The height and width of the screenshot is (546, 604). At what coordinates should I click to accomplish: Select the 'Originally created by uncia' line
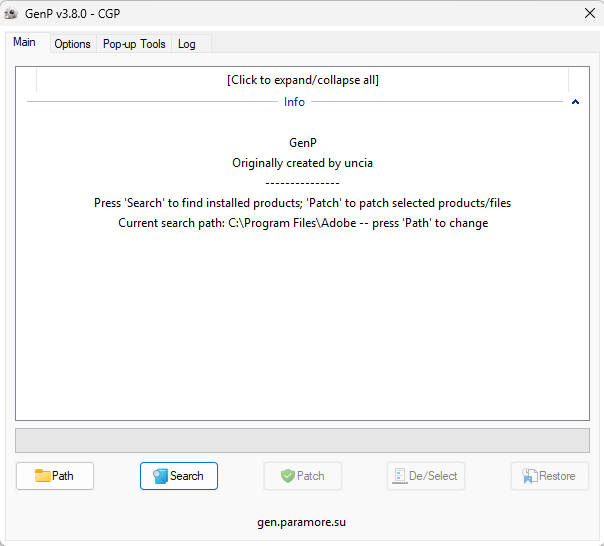point(302,163)
